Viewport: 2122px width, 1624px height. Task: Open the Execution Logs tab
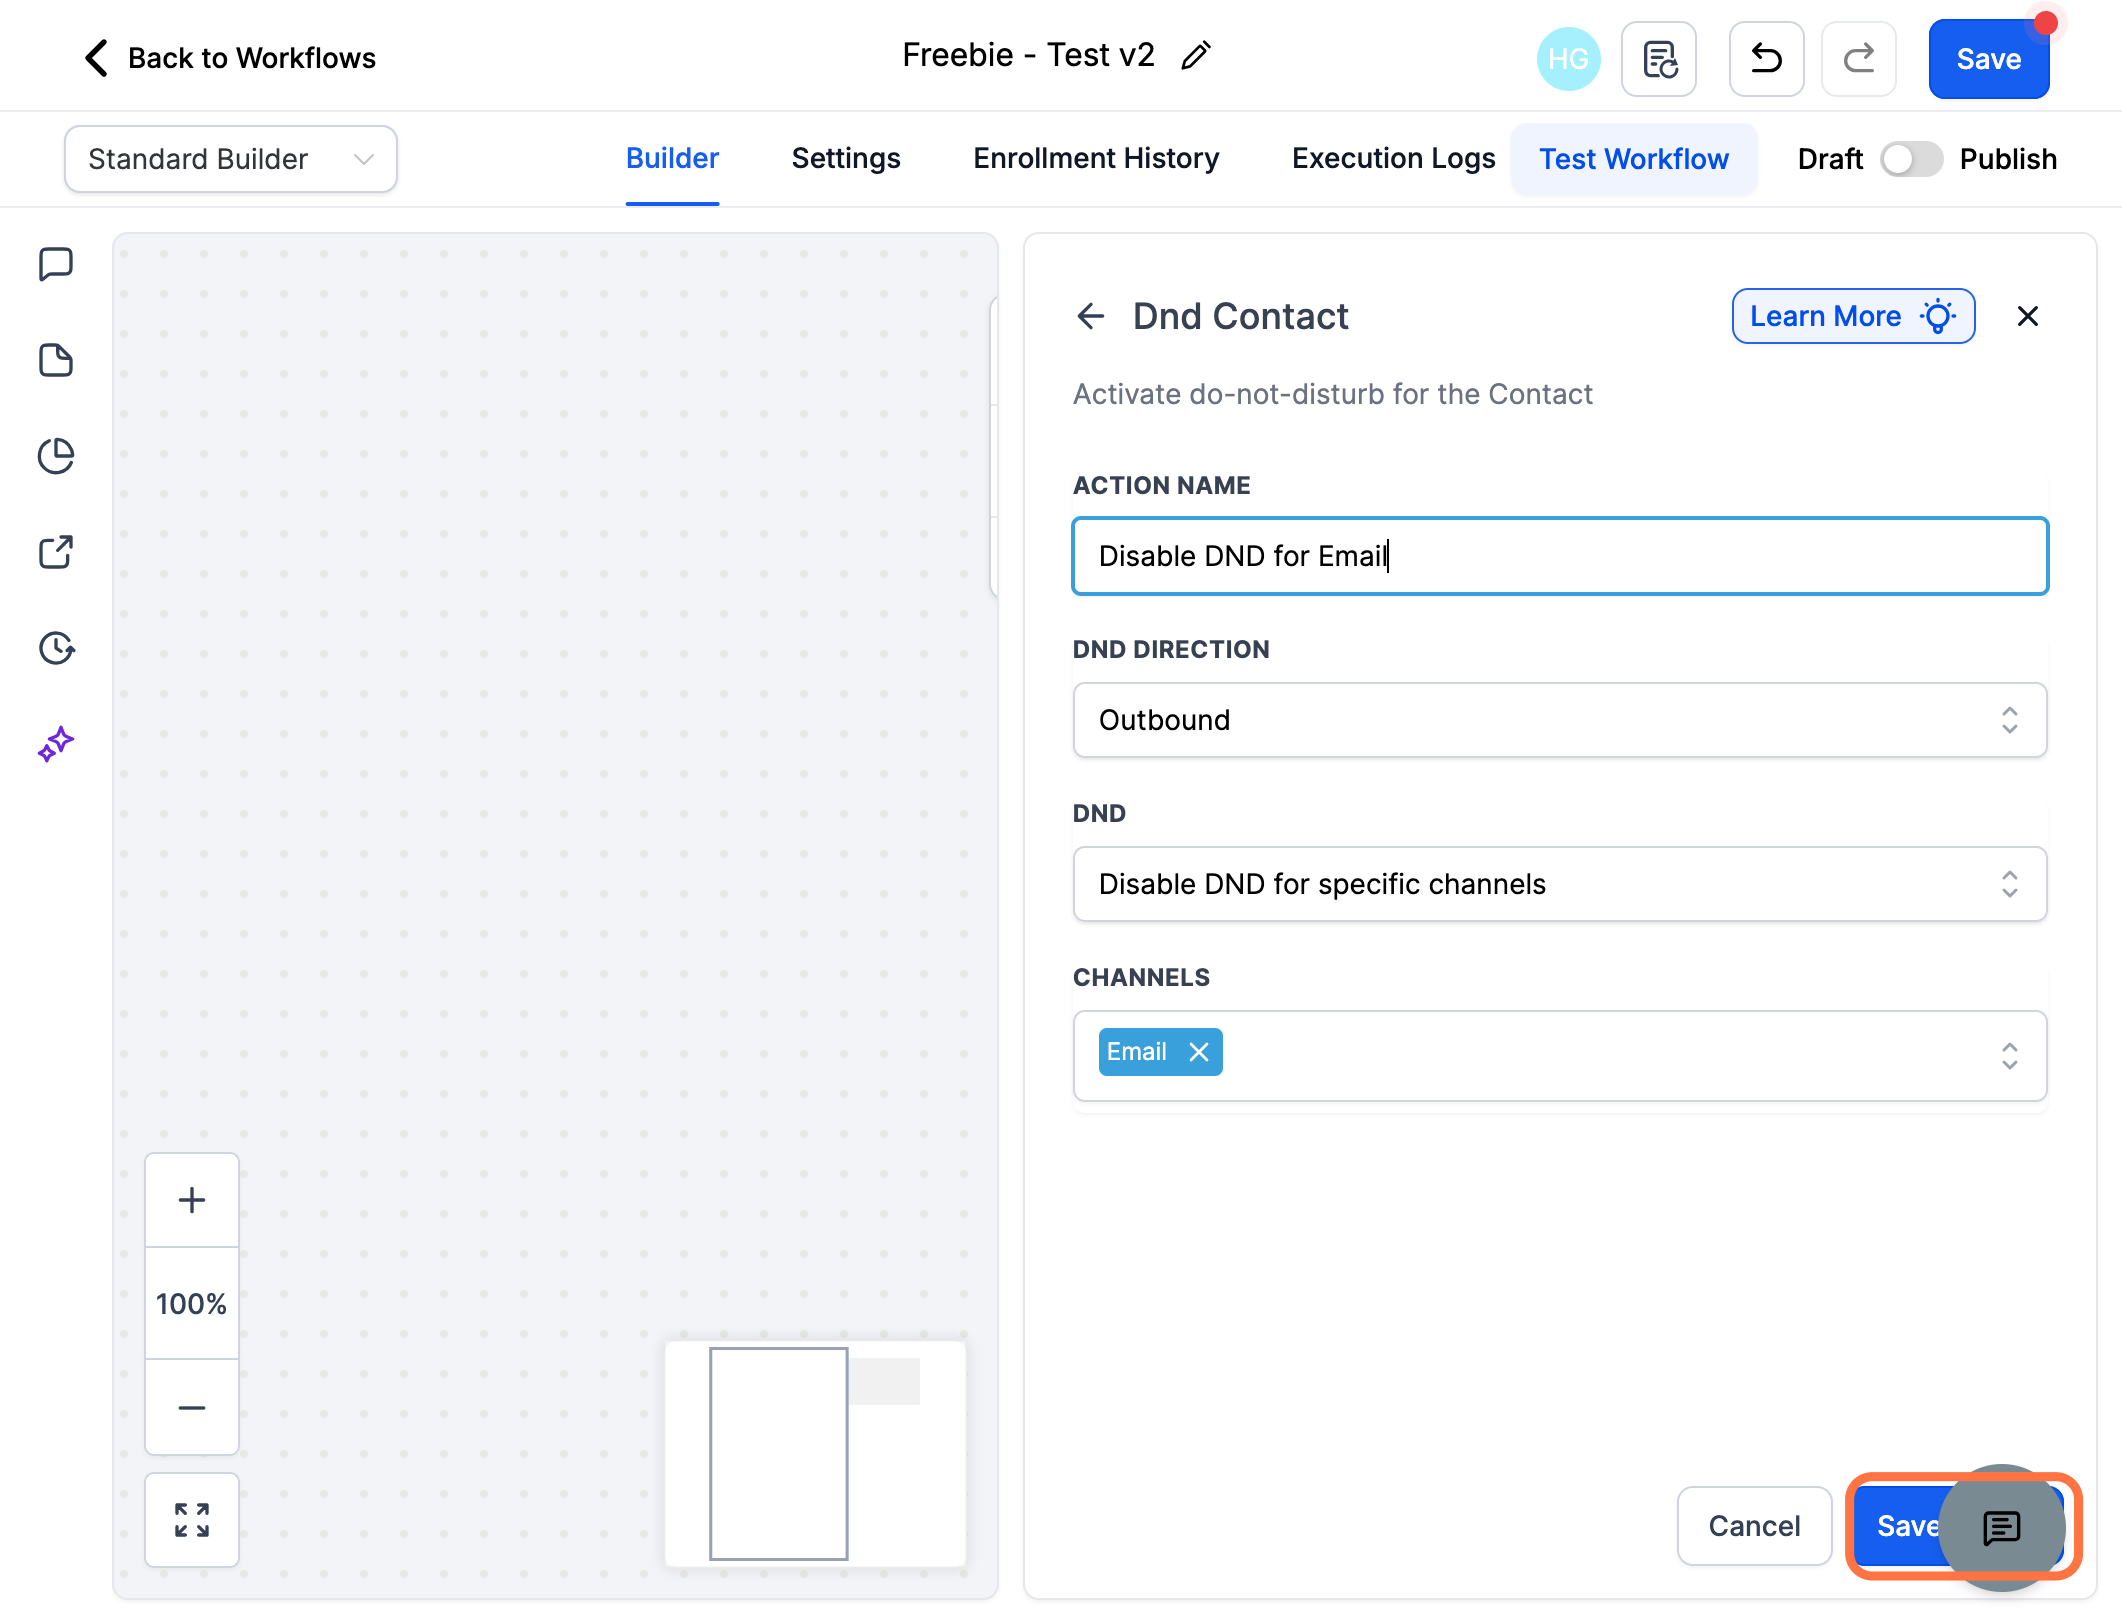pyautogui.click(x=1393, y=159)
